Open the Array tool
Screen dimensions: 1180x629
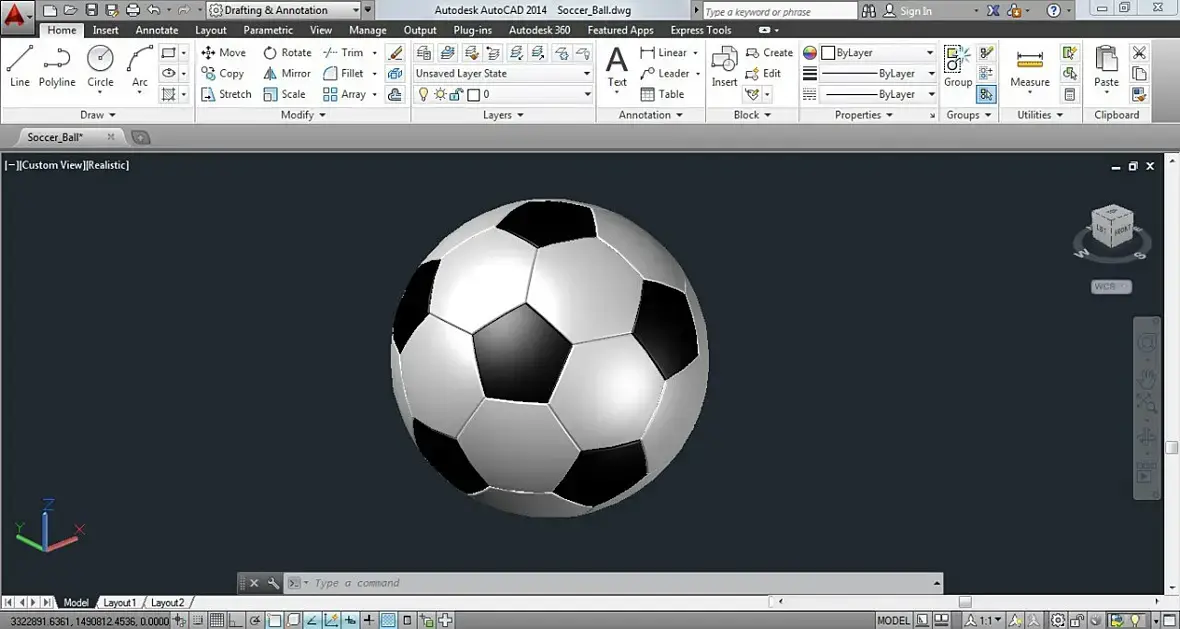[344, 94]
